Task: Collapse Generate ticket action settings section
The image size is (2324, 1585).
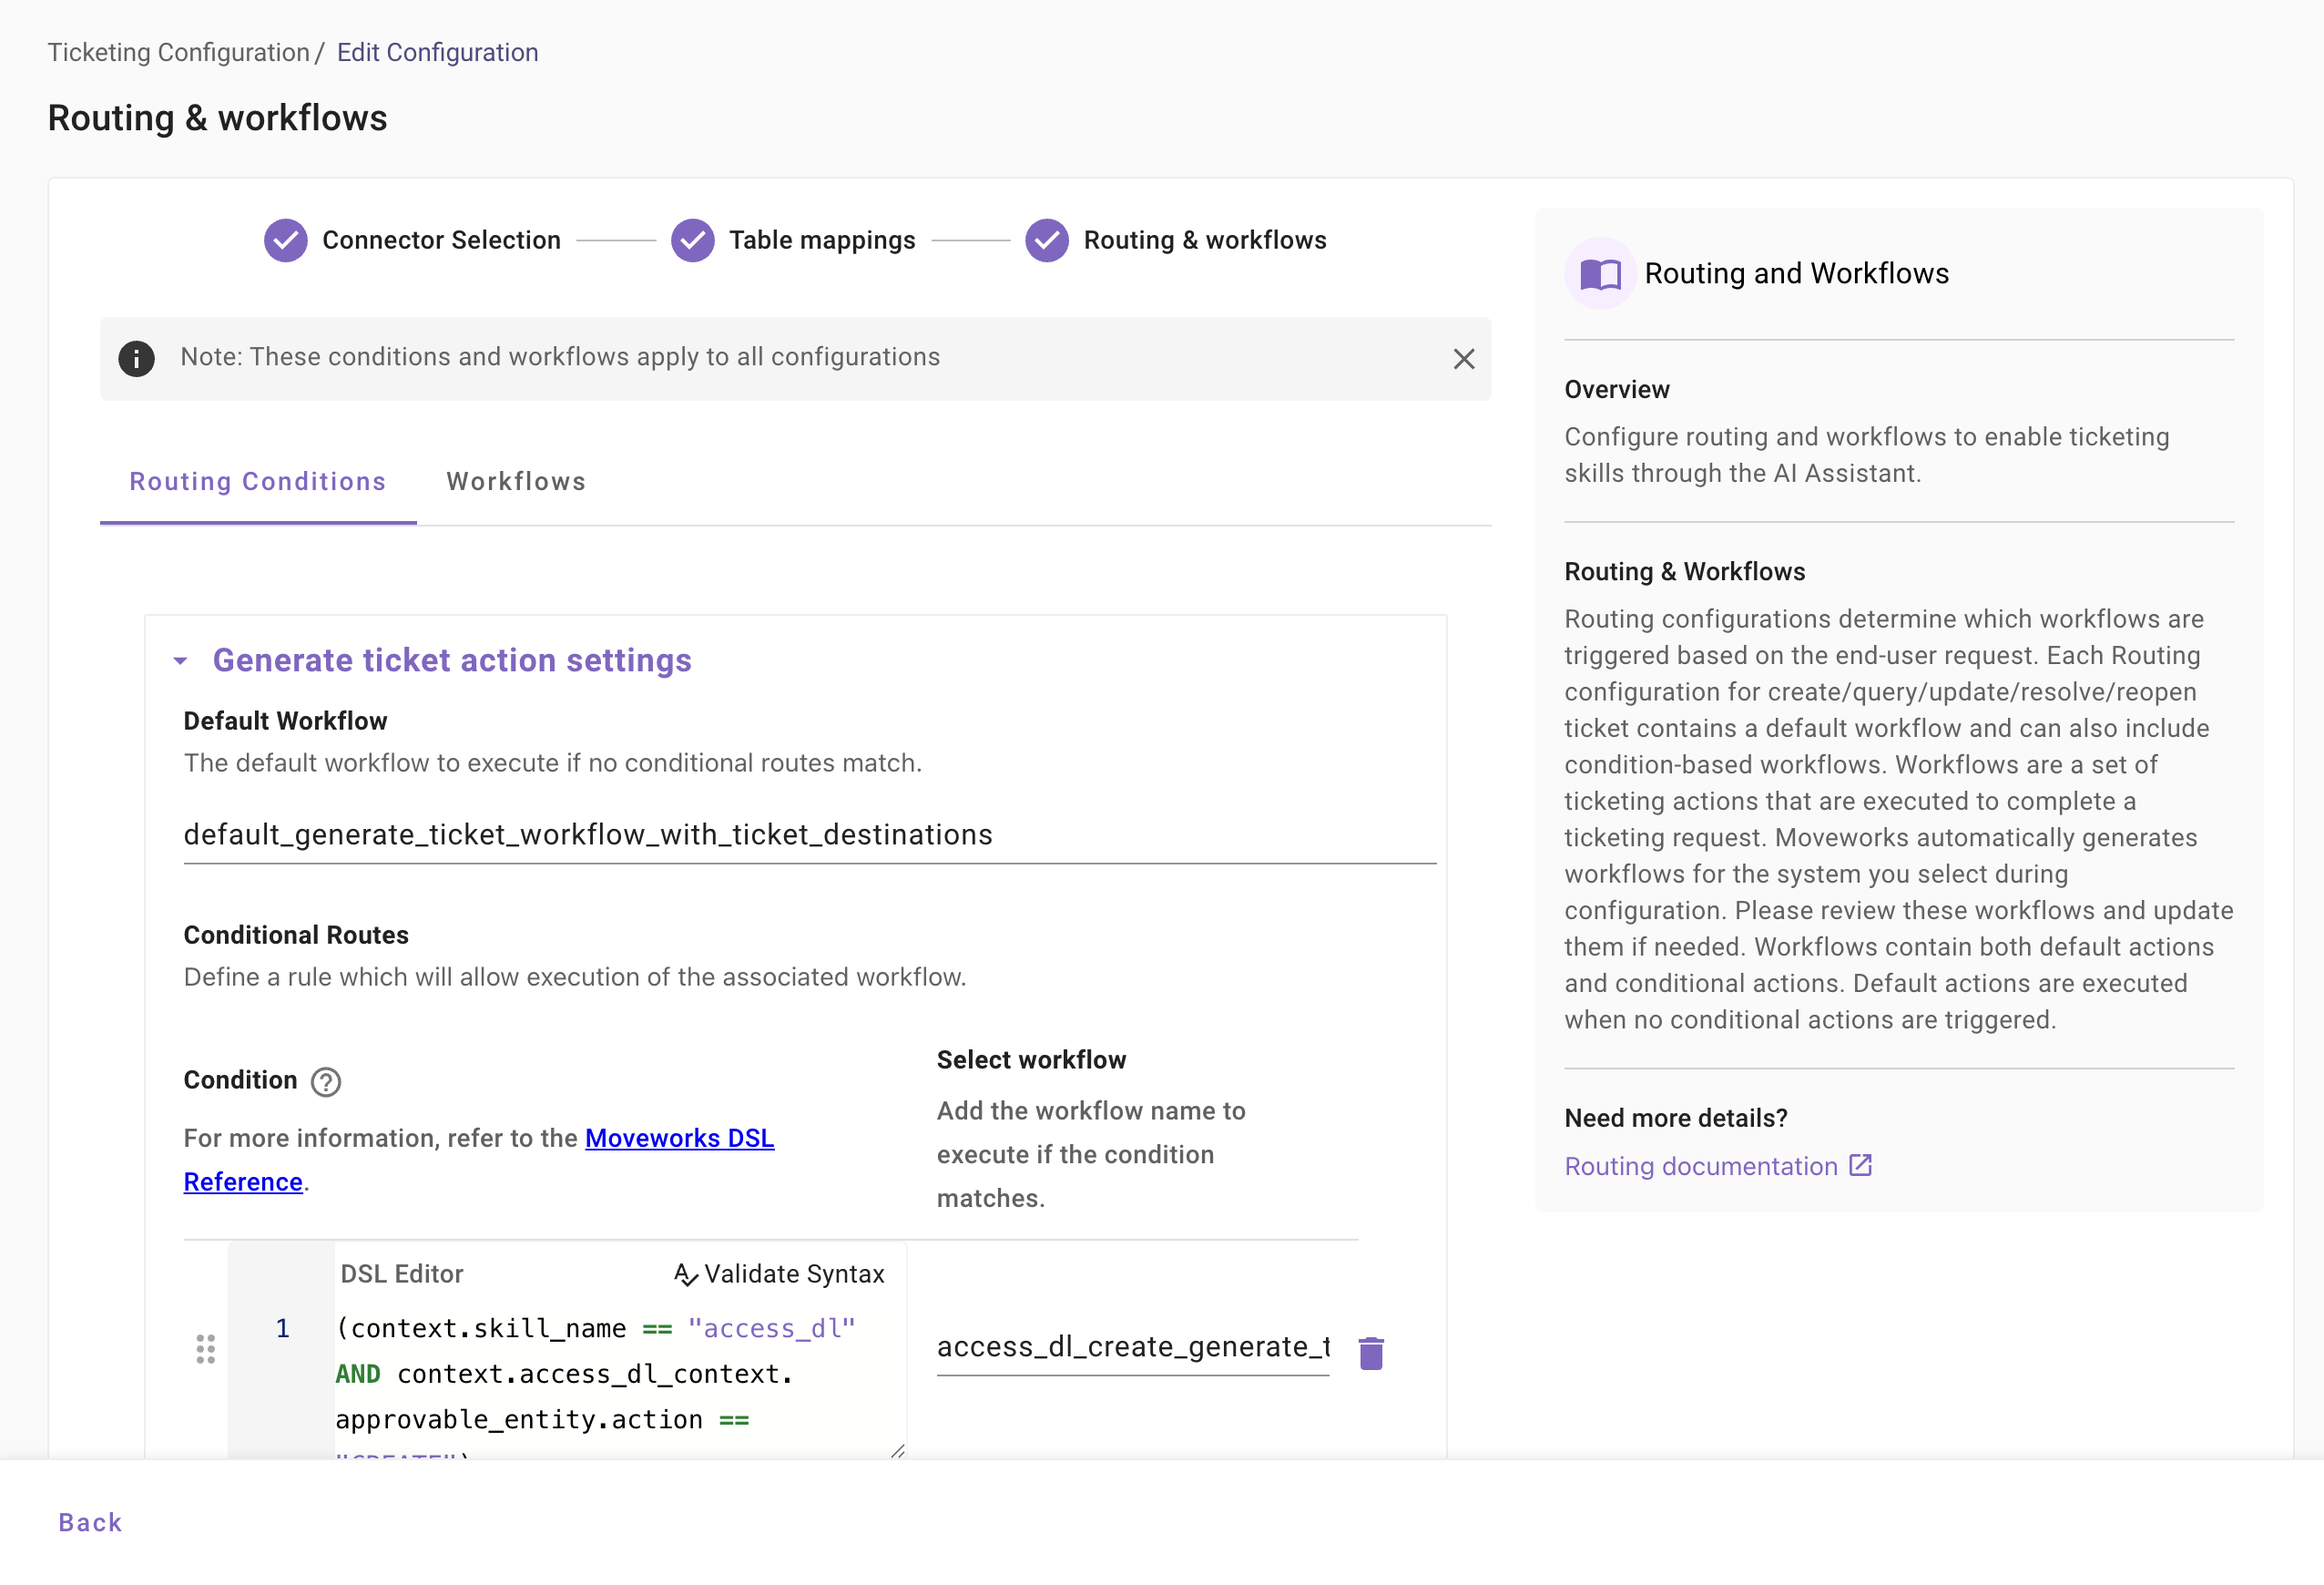Action: coord(181,661)
